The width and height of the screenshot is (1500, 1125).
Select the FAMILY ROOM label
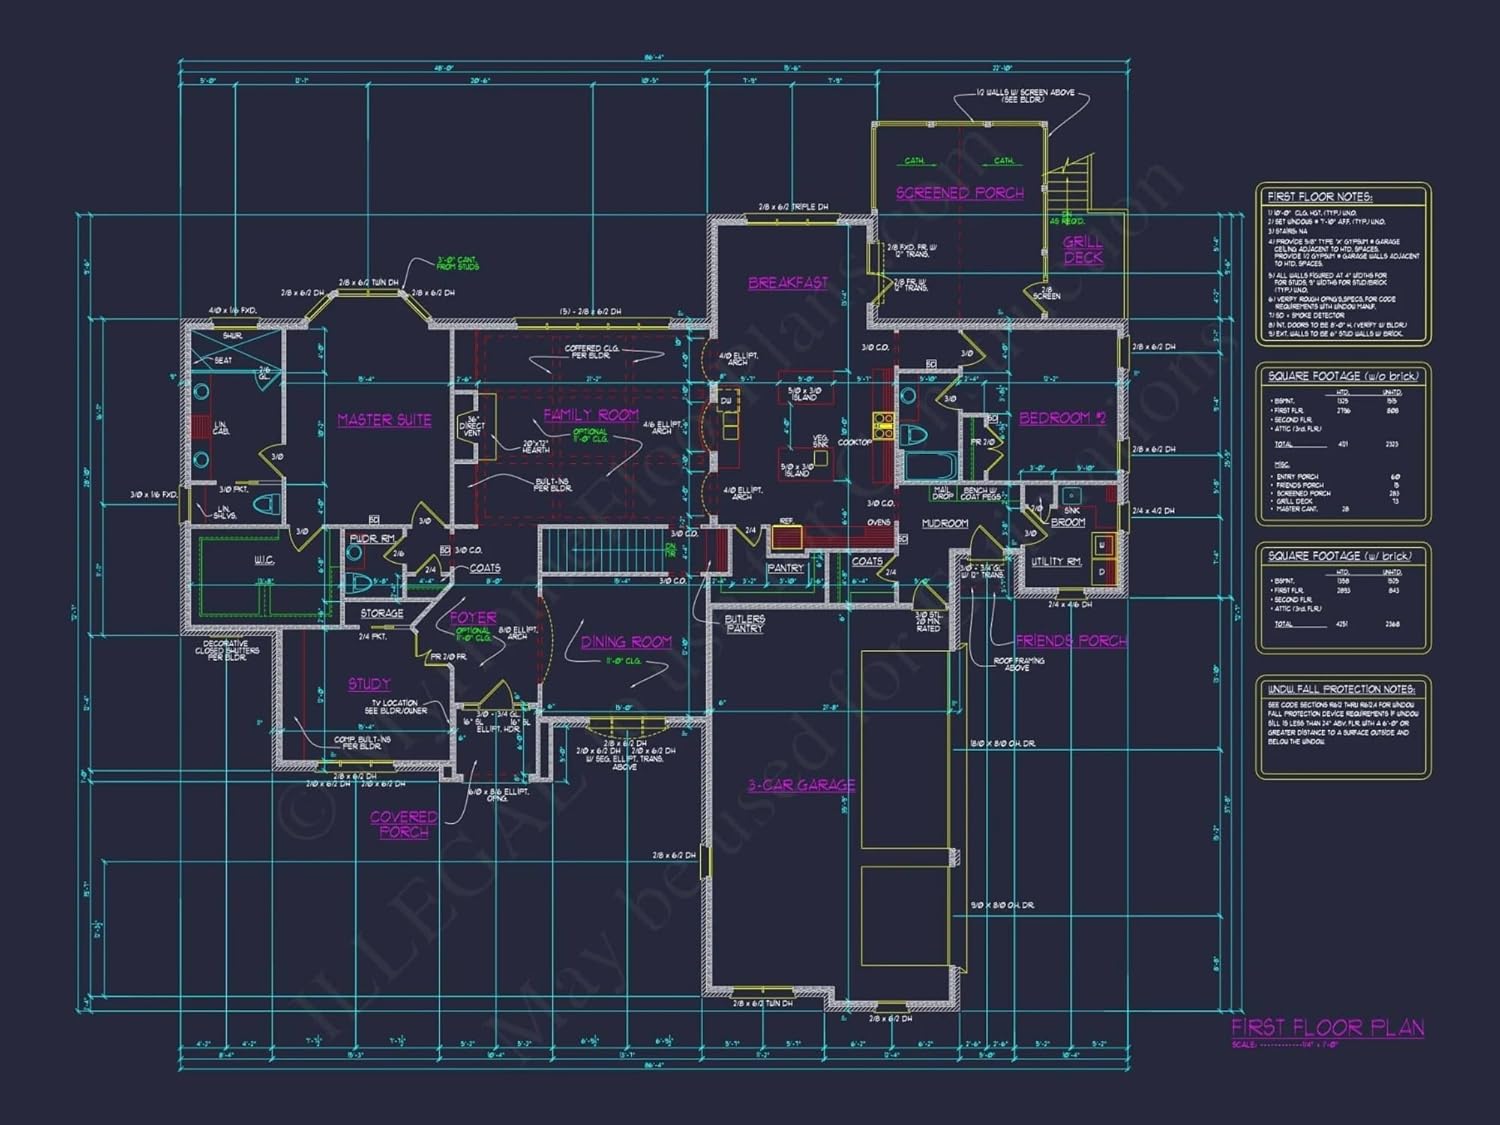pyautogui.click(x=590, y=415)
